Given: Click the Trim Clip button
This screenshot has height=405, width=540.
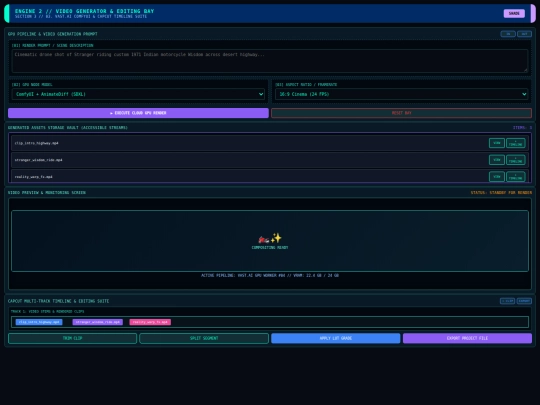Looking at the screenshot, I should [72, 338].
